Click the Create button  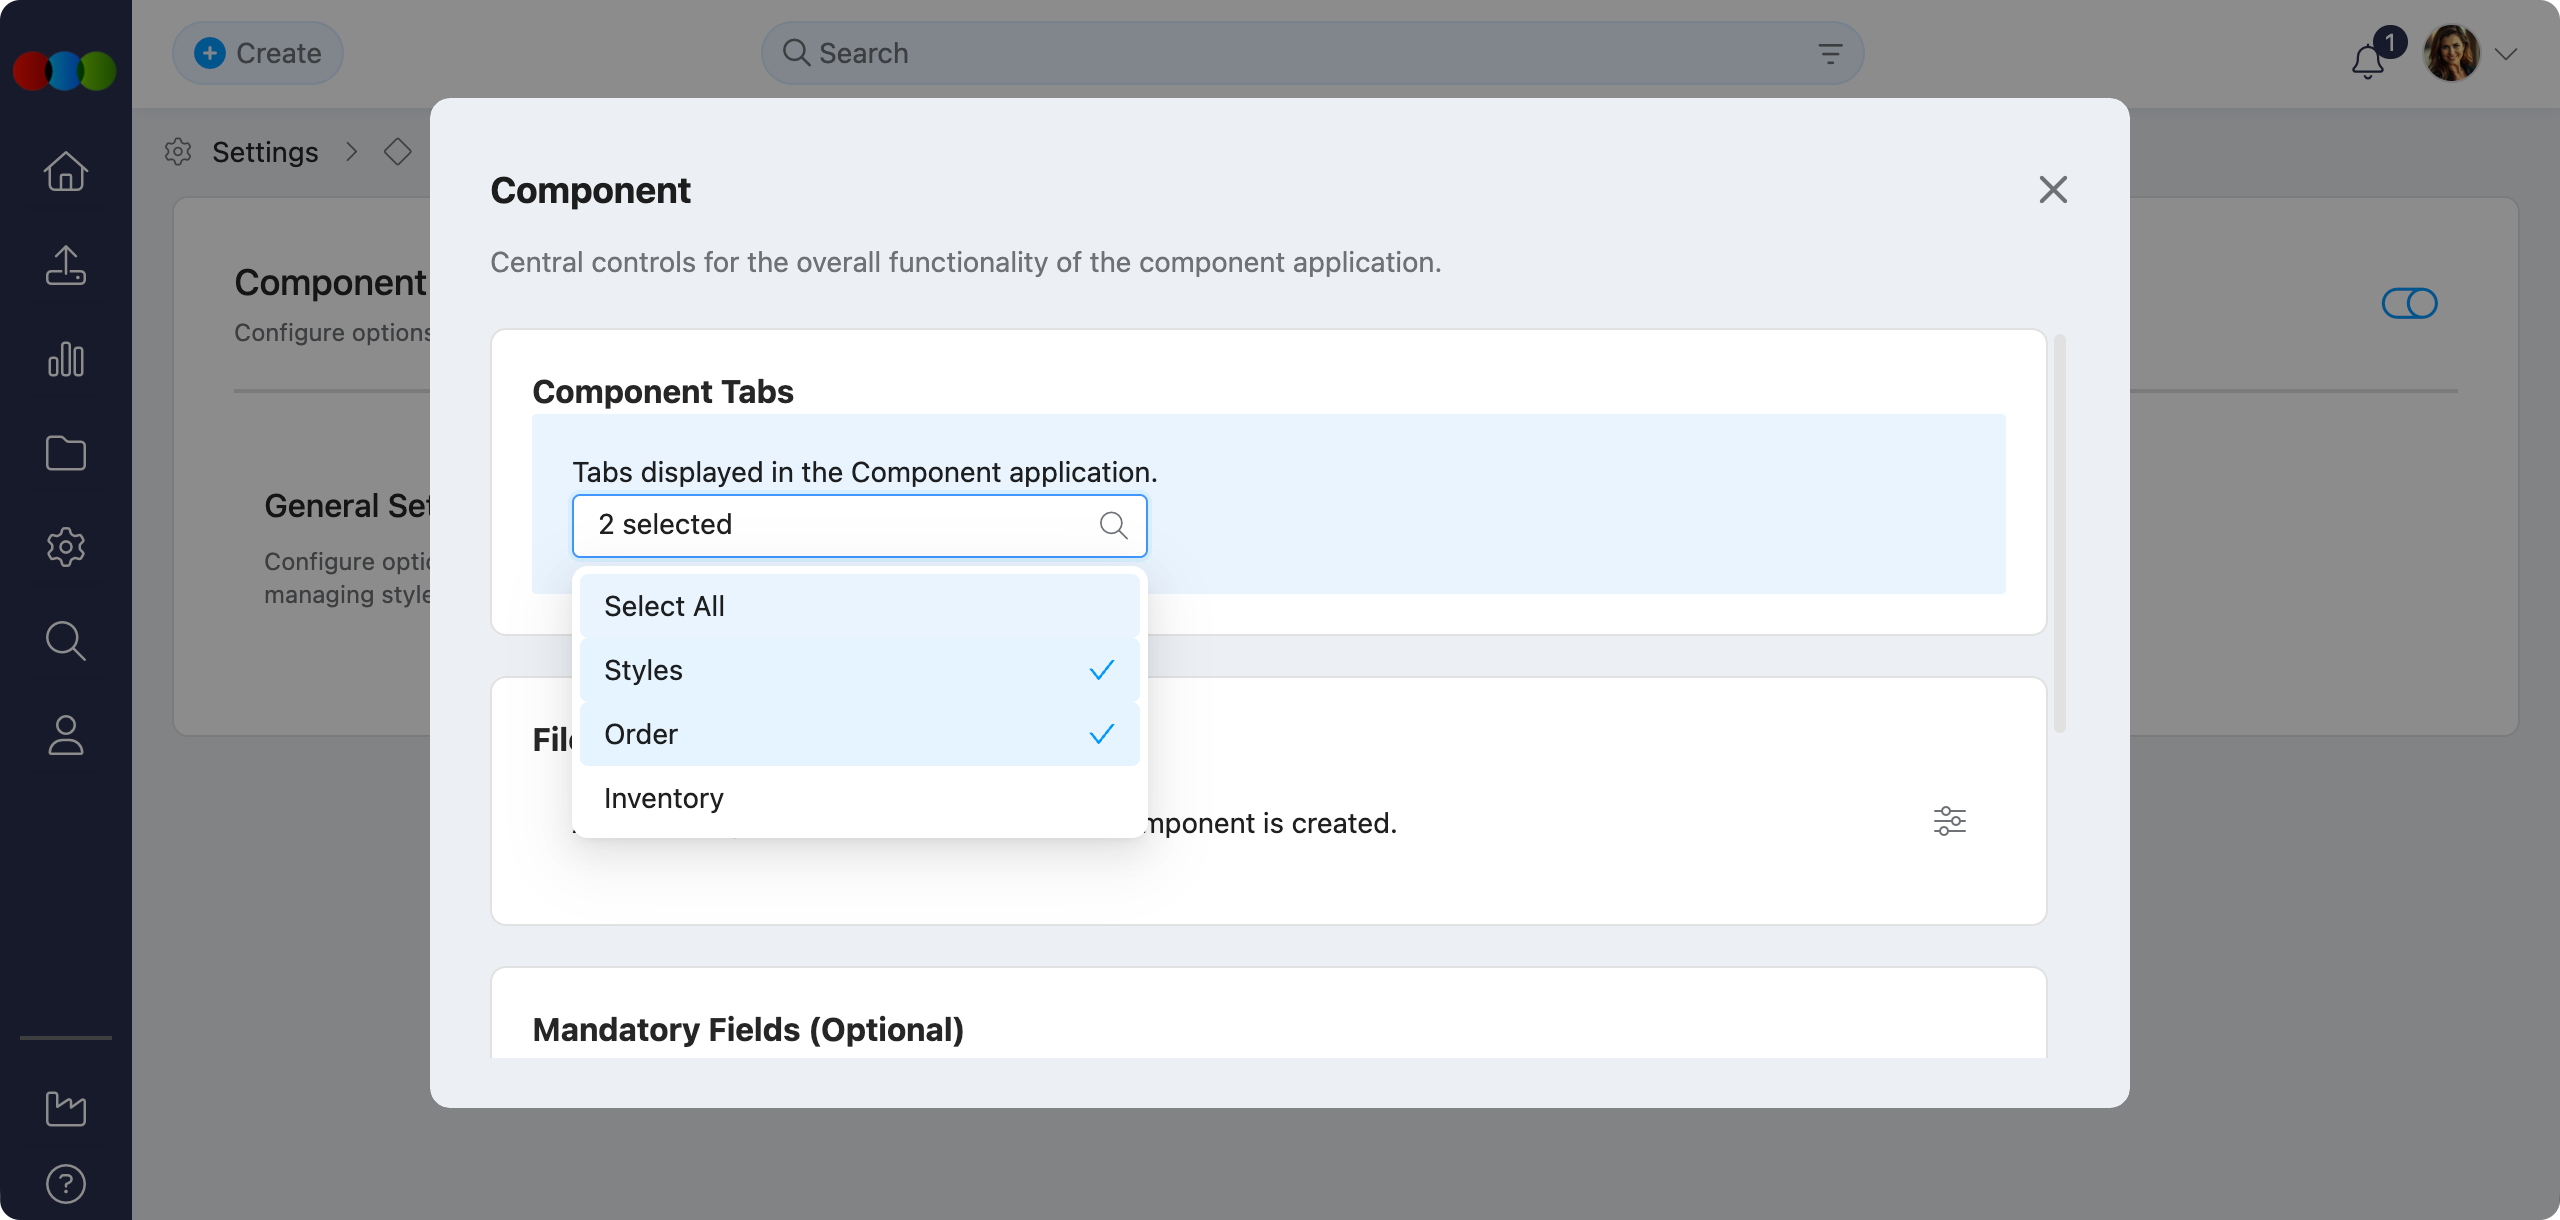[257, 52]
